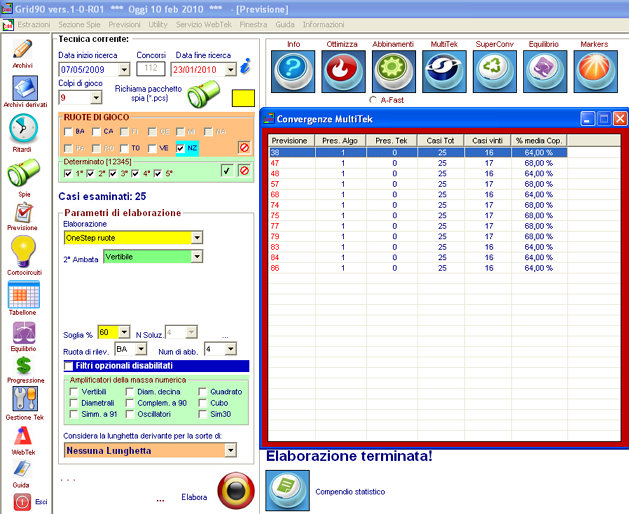The width and height of the screenshot is (629, 514).
Task: Sort by Previsione column header
Action: coord(292,140)
